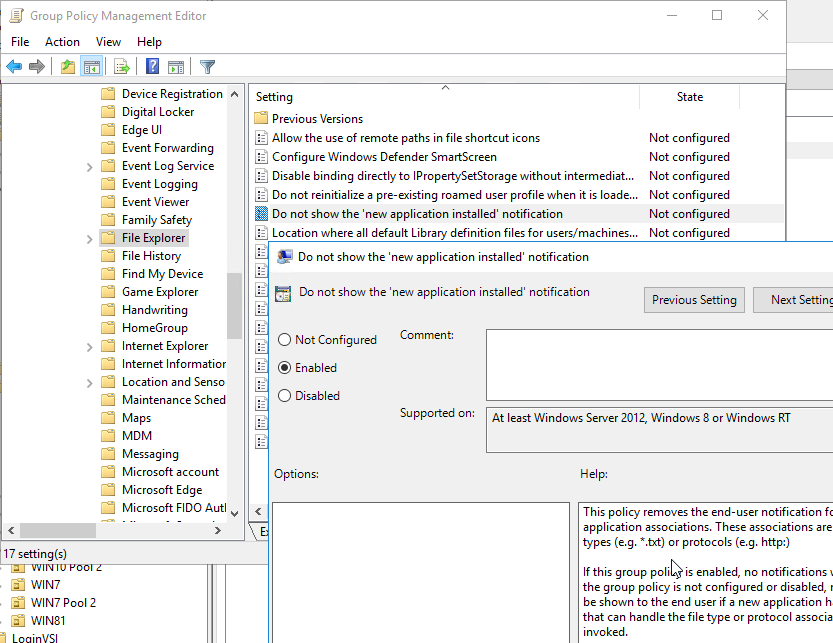The image size is (833, 643).
Task: Open the Help menu
Action: click(x=149, y=41)
